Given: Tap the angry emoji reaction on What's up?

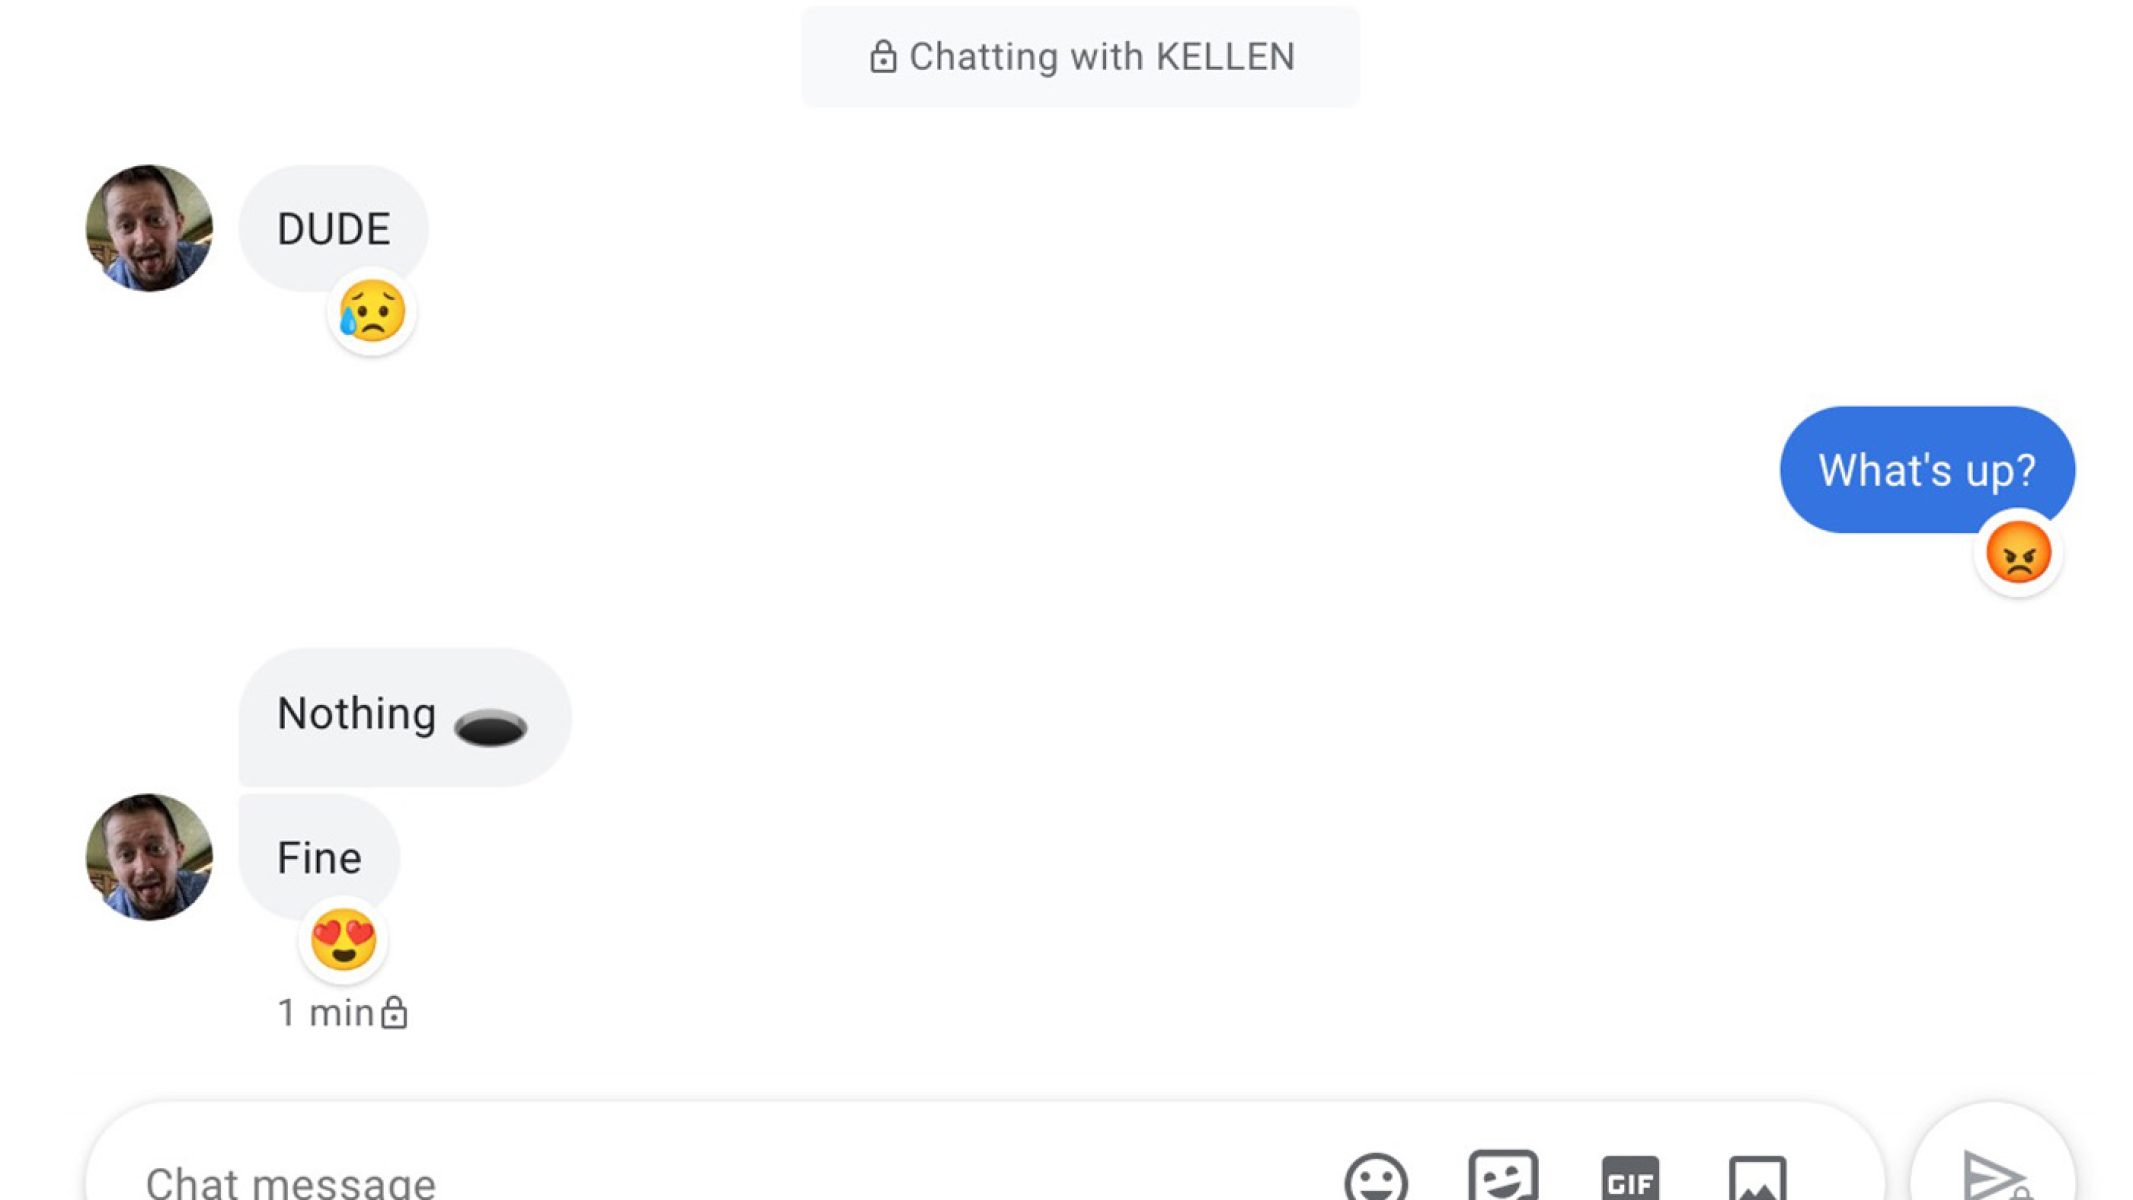Looking at the screenshot, I should tap(2018, 553).
